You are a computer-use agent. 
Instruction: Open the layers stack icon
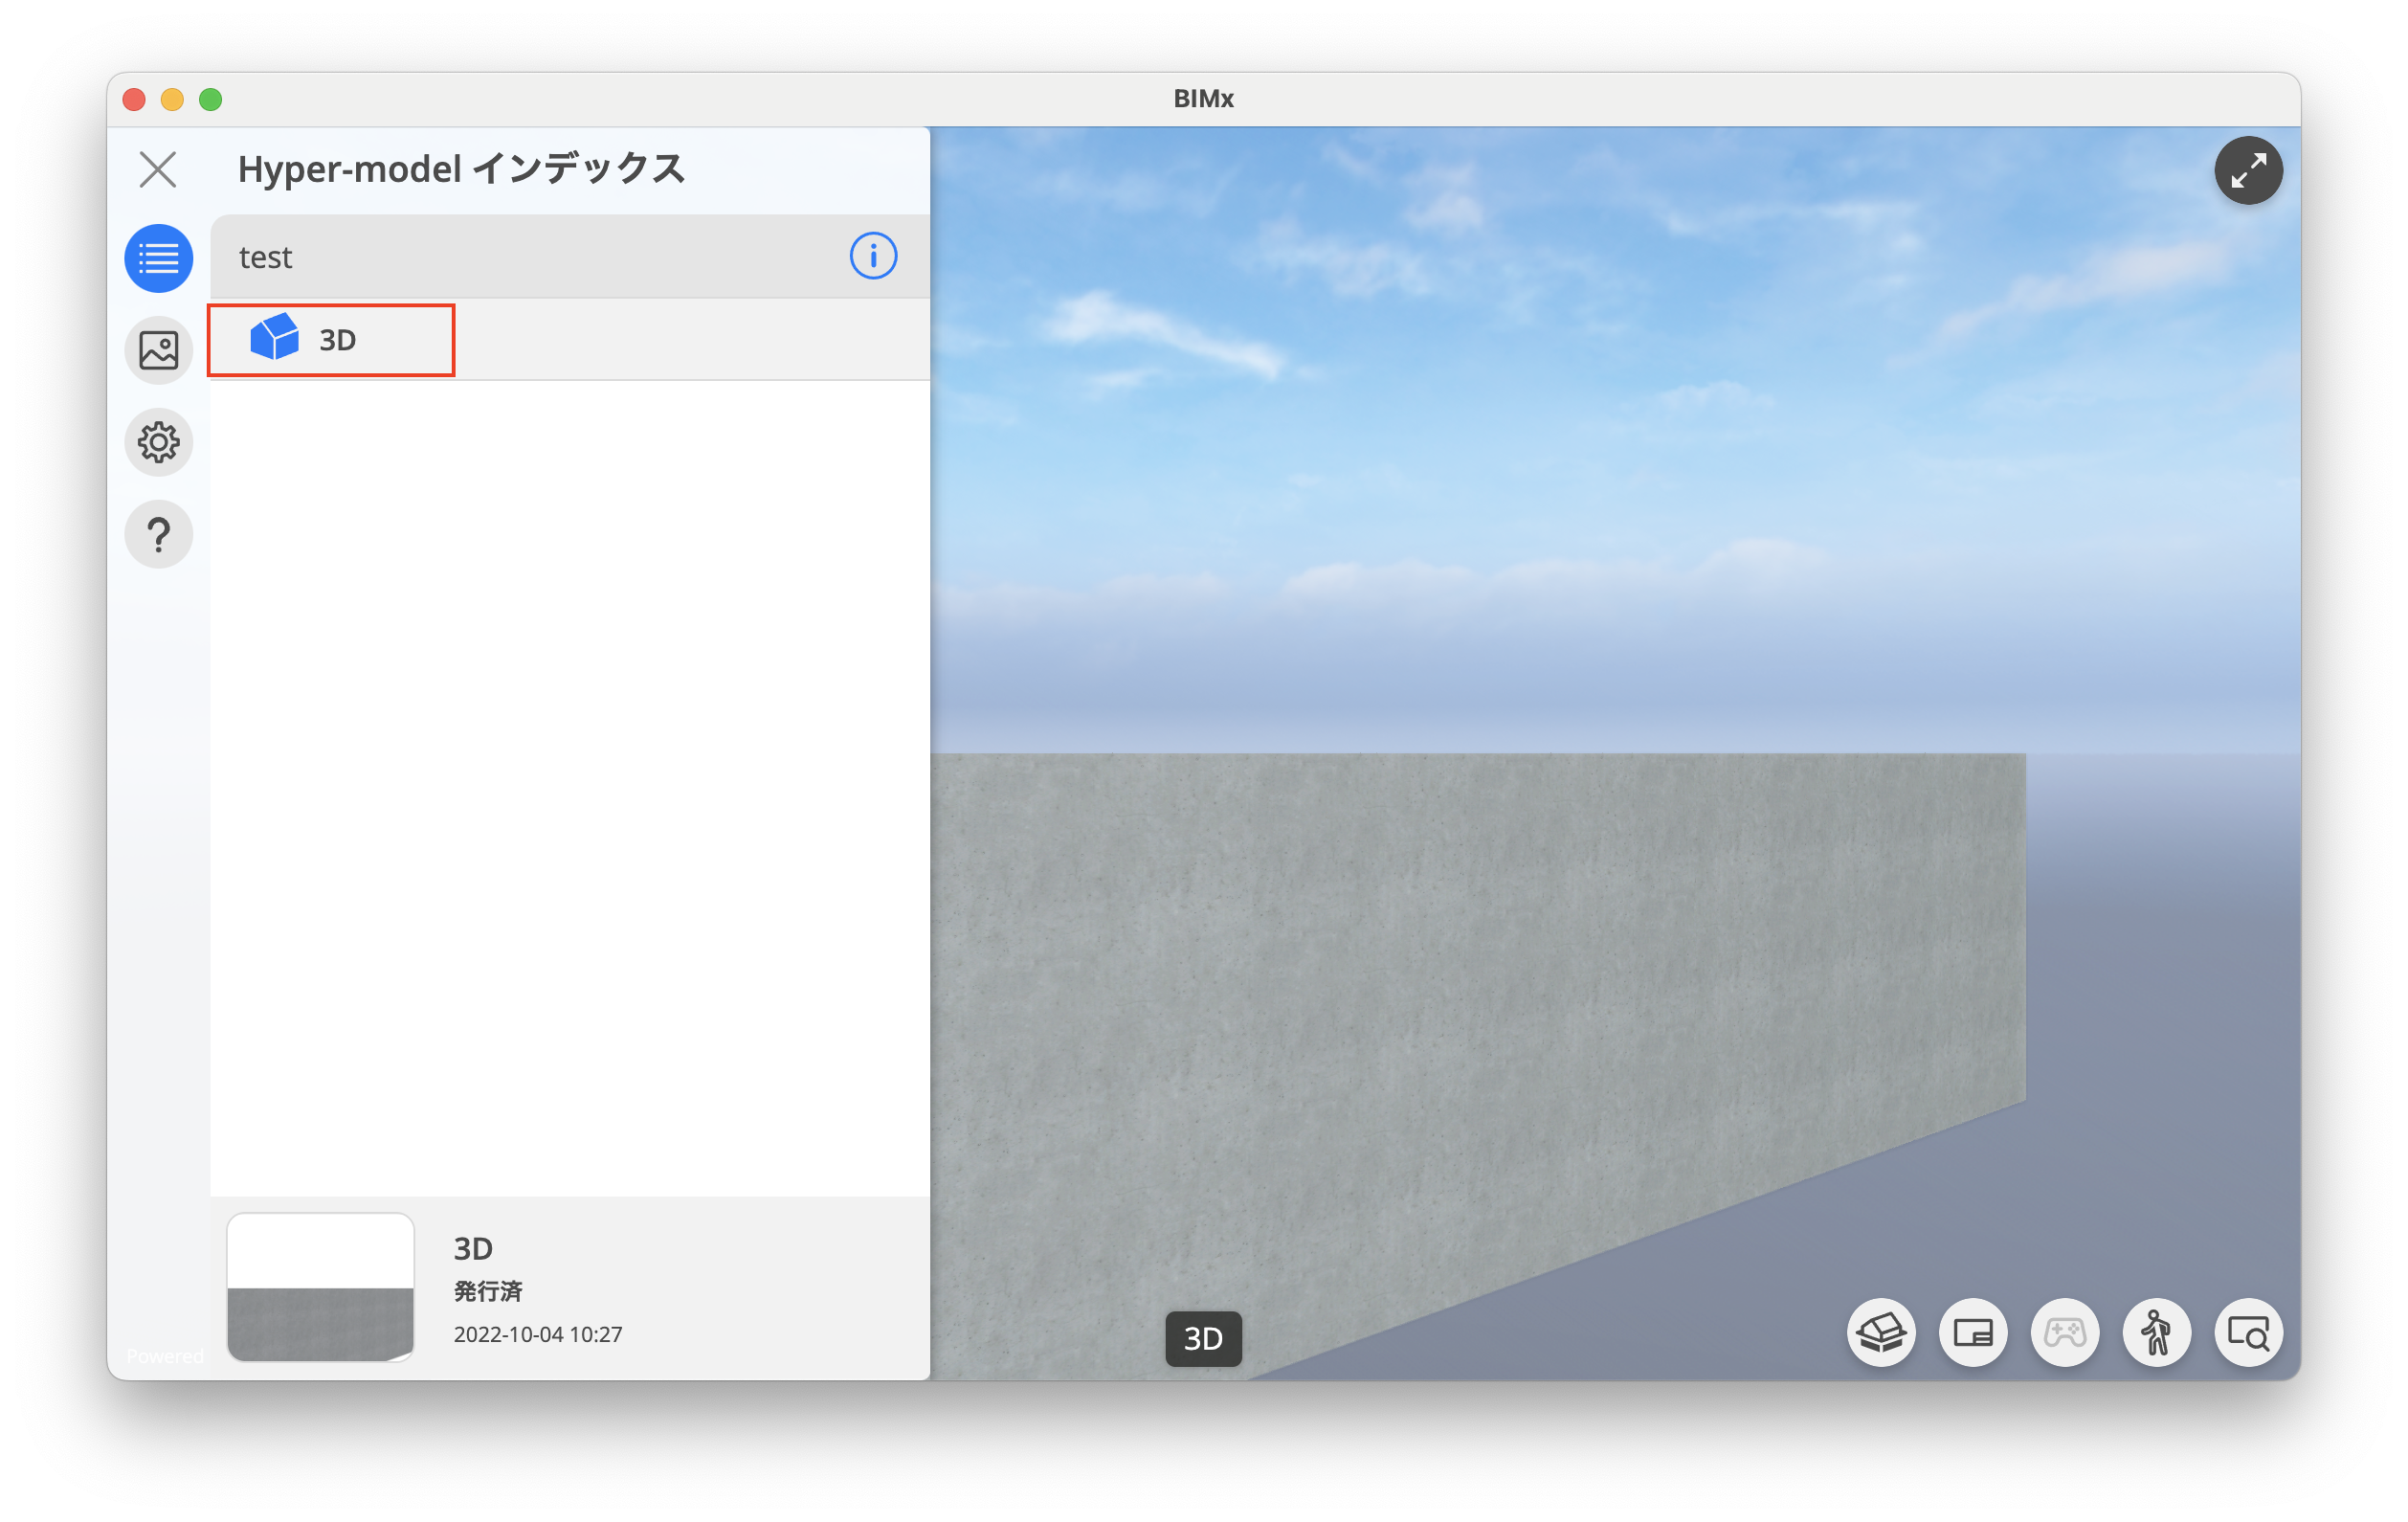pos(1881,1332)
